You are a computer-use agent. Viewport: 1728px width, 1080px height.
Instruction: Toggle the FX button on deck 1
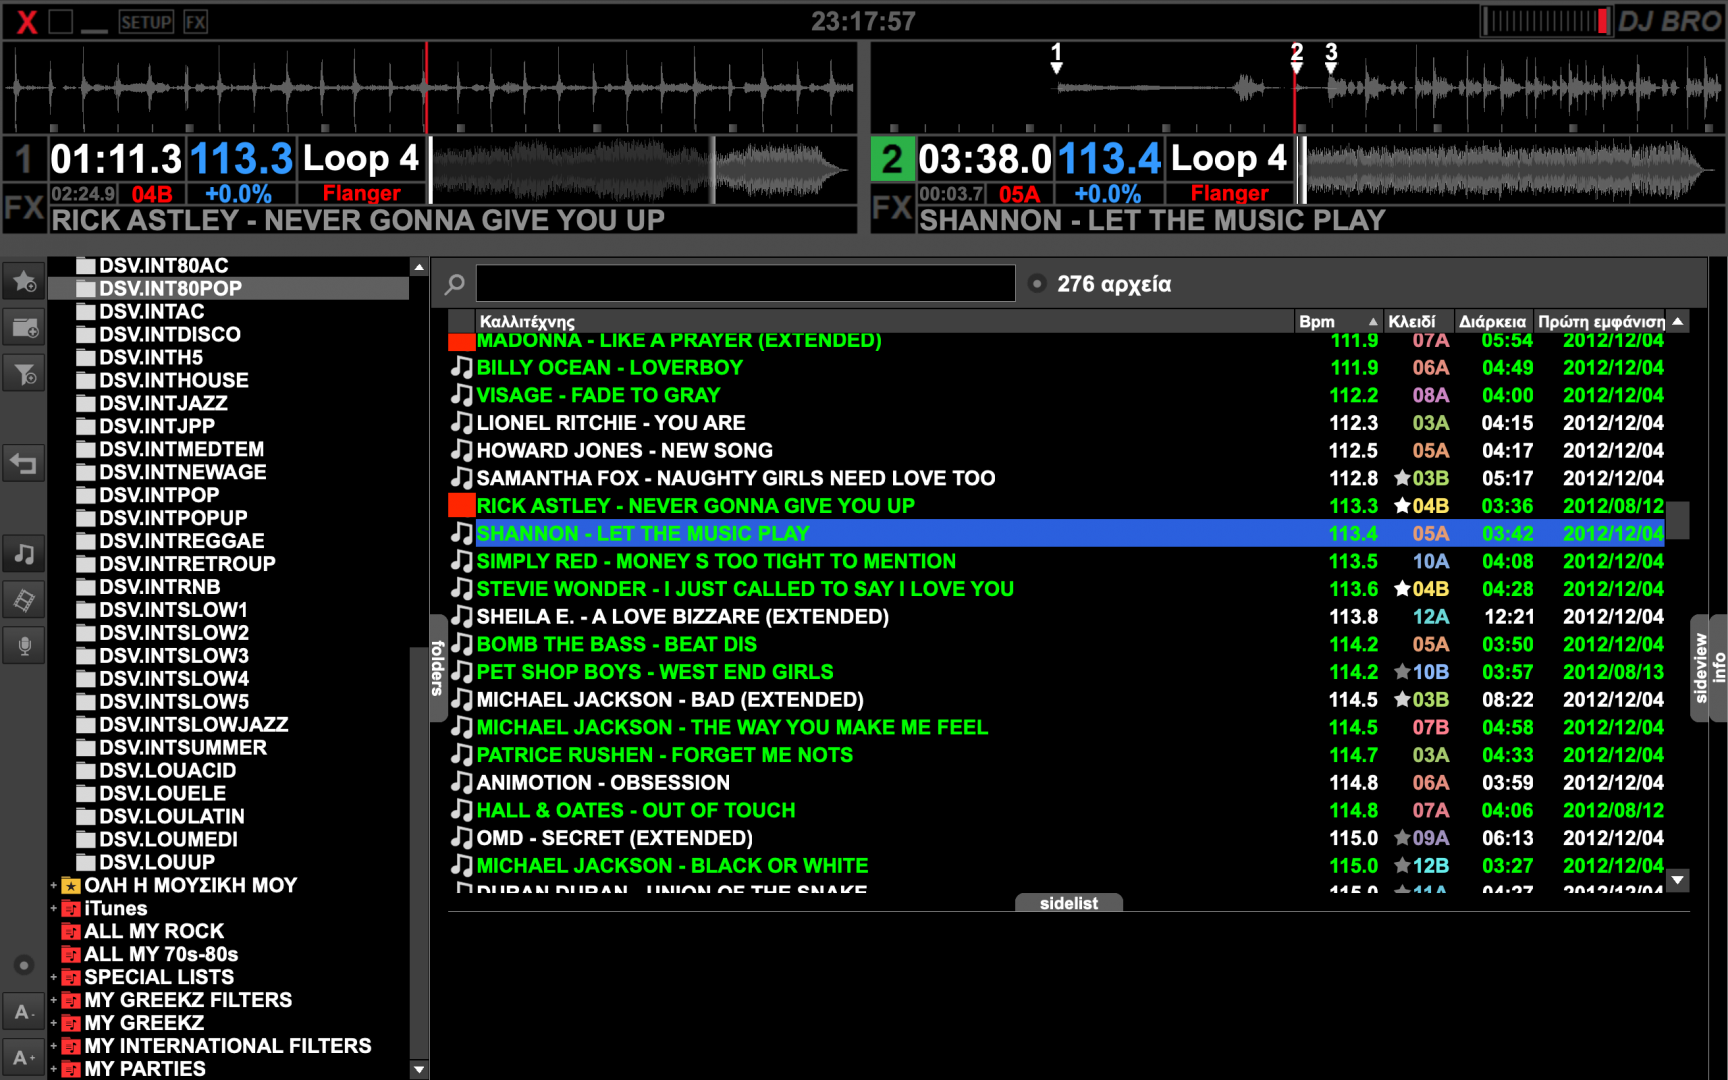coord(24,208)
